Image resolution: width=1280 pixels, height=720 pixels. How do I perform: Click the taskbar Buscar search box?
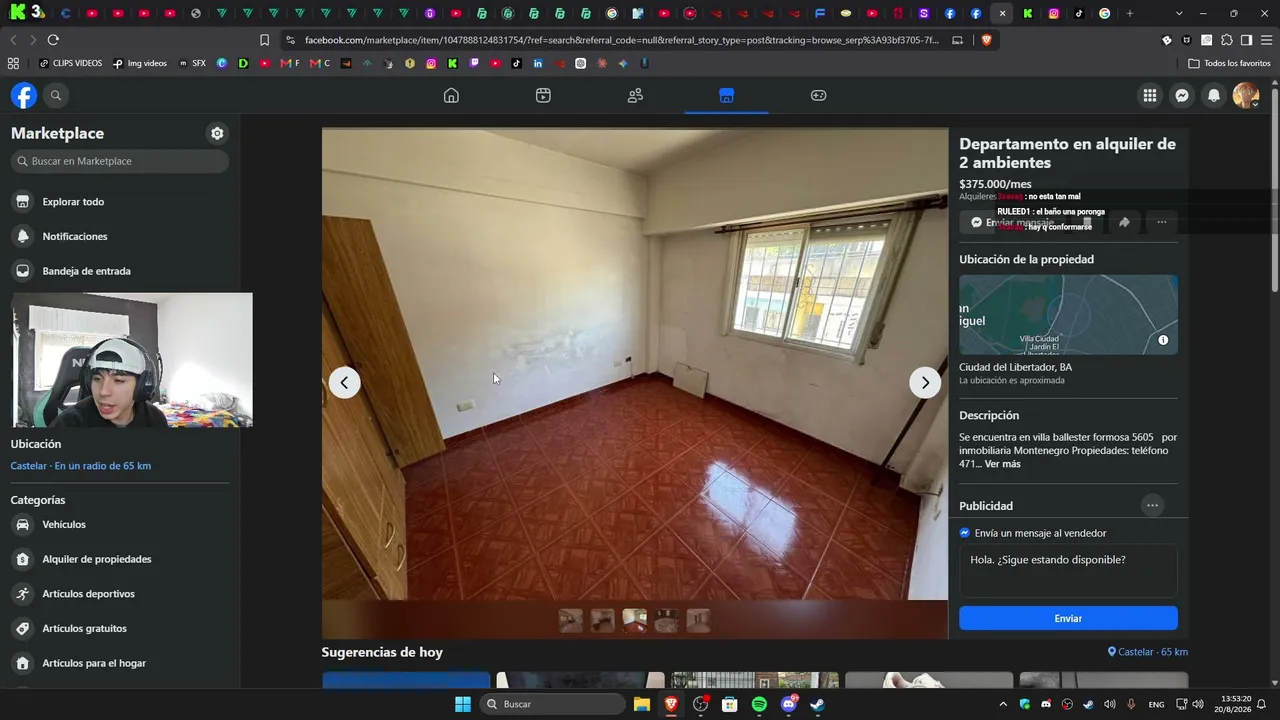click(553, 704)
